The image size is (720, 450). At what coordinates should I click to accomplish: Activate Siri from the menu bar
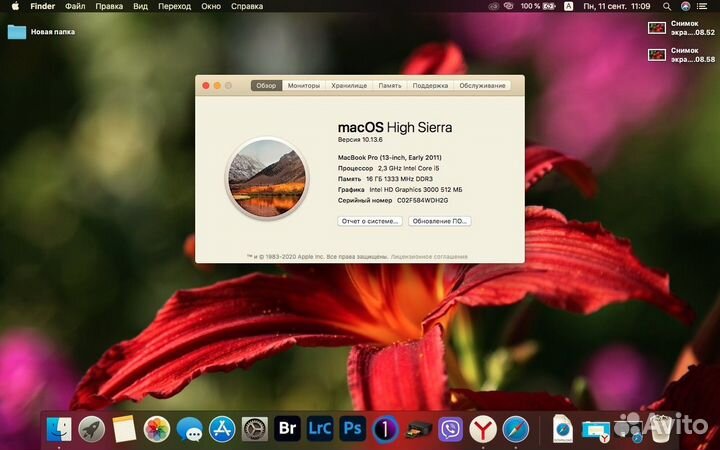(x=685, y=6)
